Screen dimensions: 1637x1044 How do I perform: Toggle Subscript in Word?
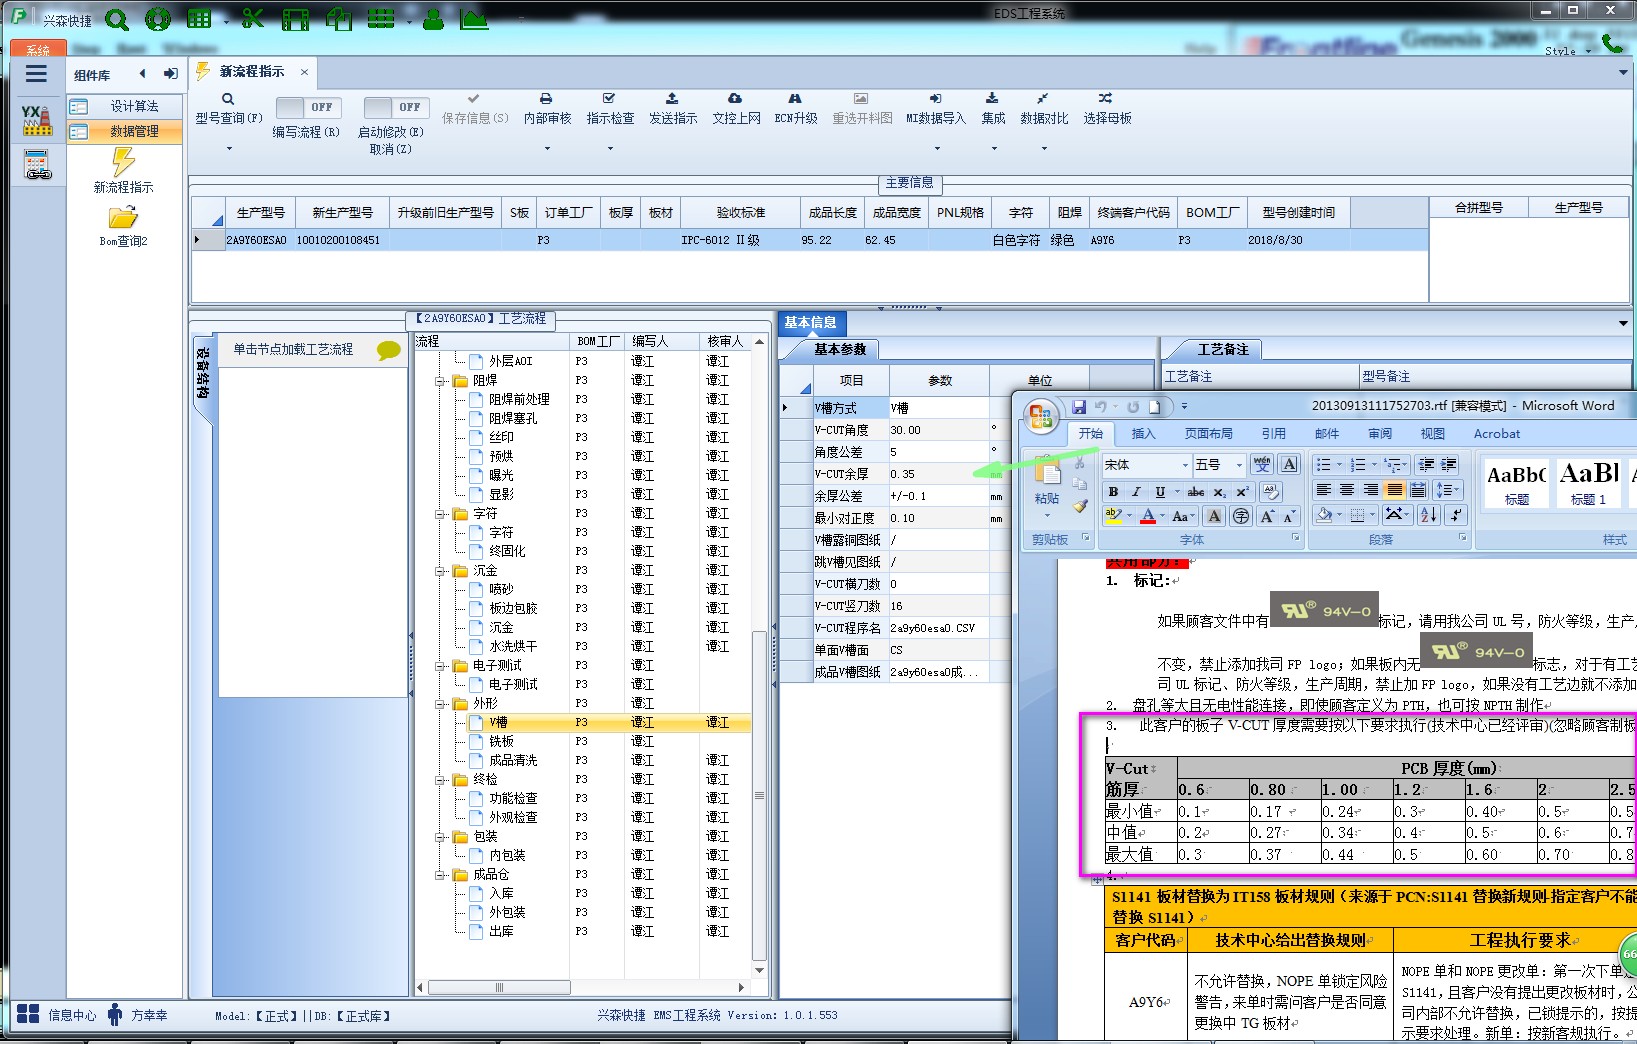(1219, 492)
